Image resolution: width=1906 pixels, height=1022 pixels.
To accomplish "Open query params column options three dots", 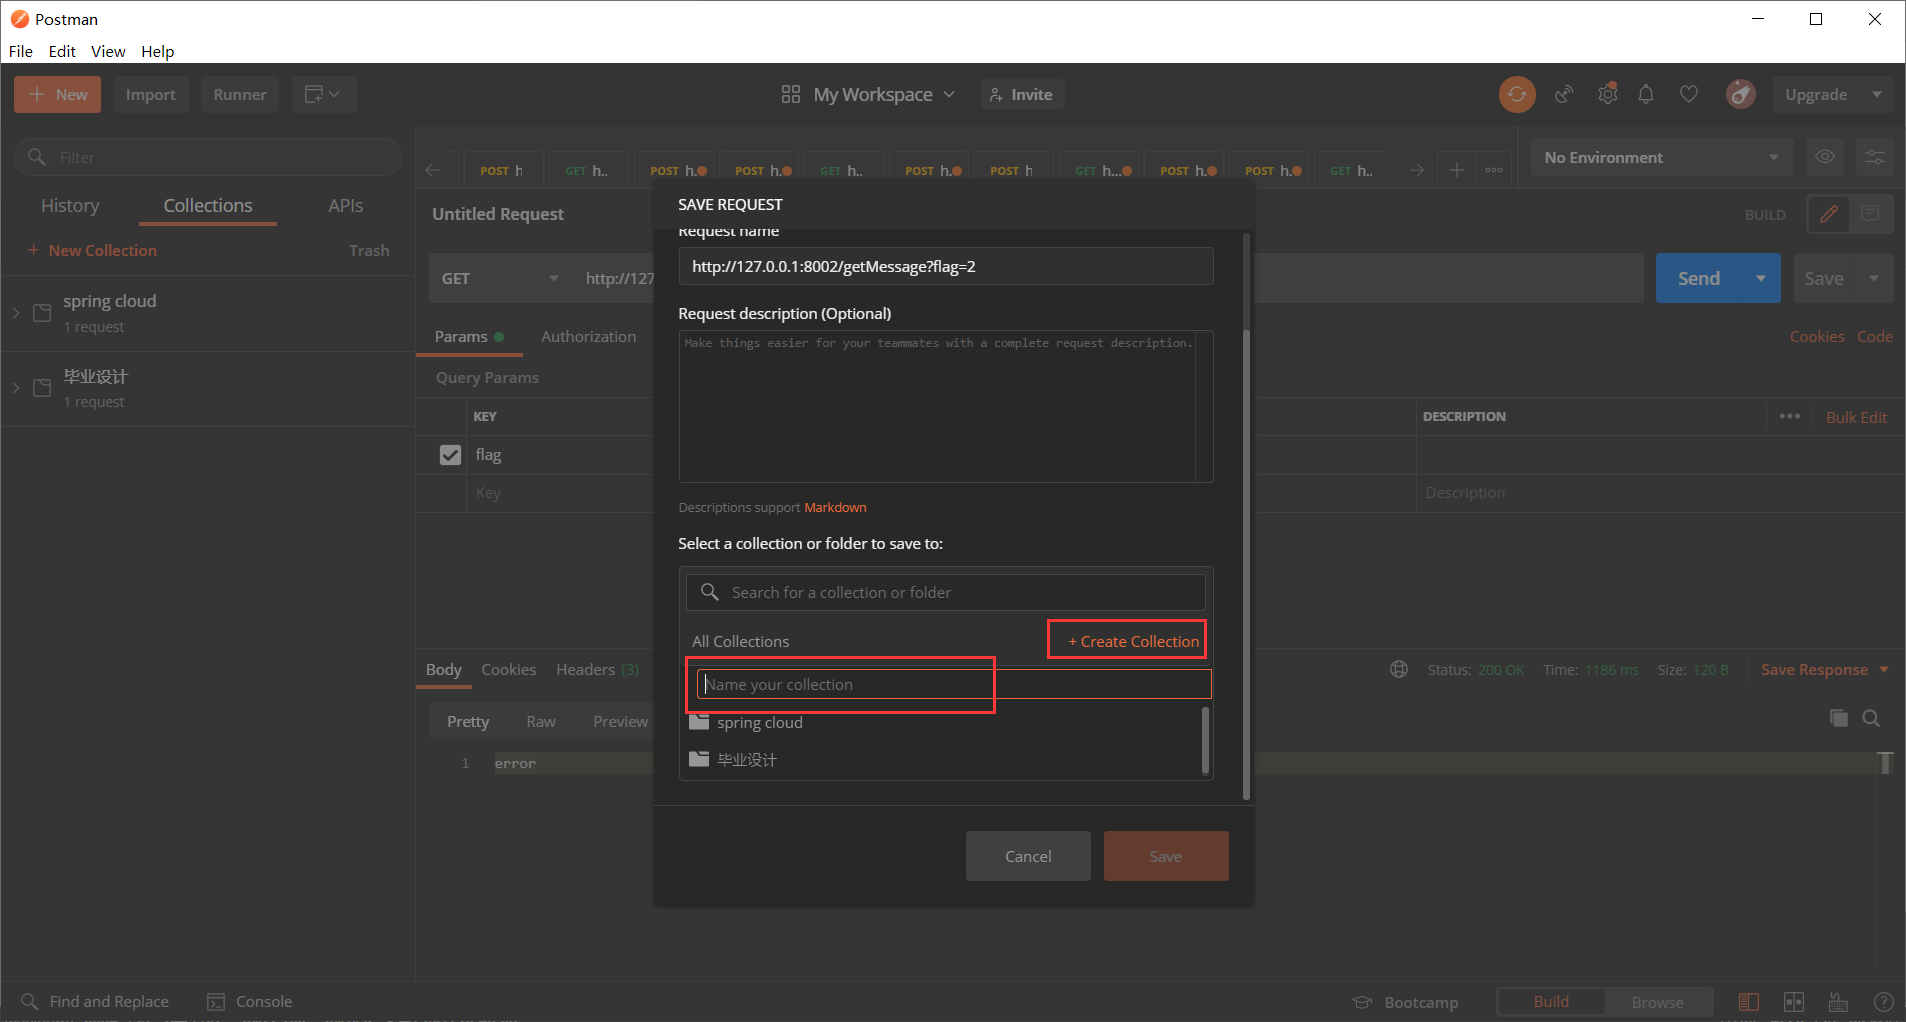I will 1790,416.
